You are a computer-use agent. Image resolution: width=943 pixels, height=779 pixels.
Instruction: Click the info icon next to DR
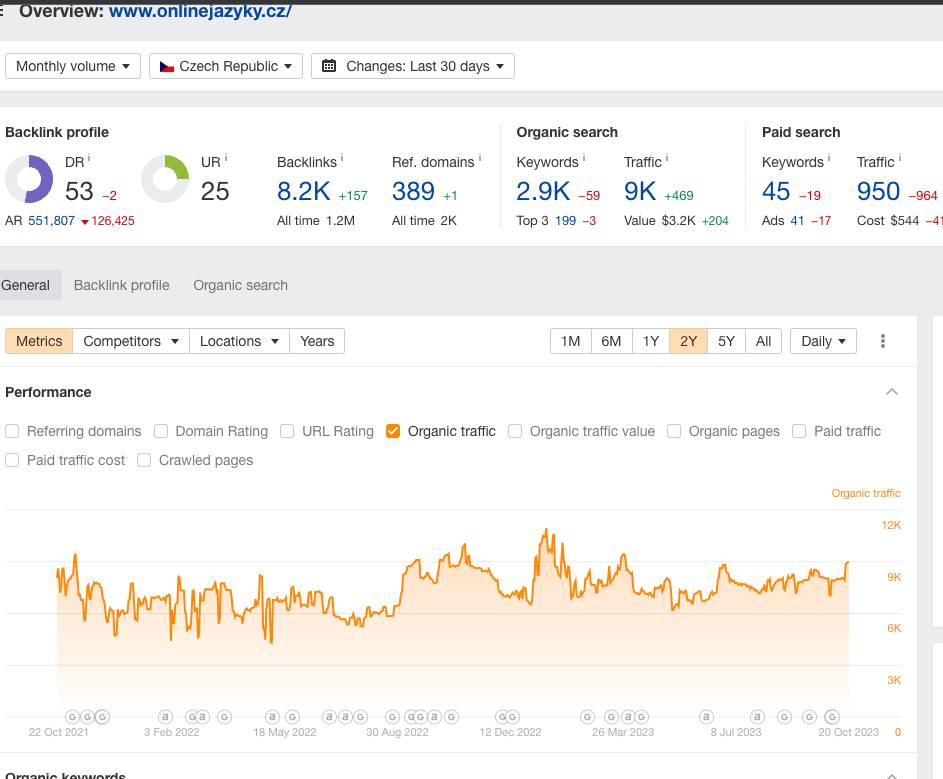[x=89, y=158]
